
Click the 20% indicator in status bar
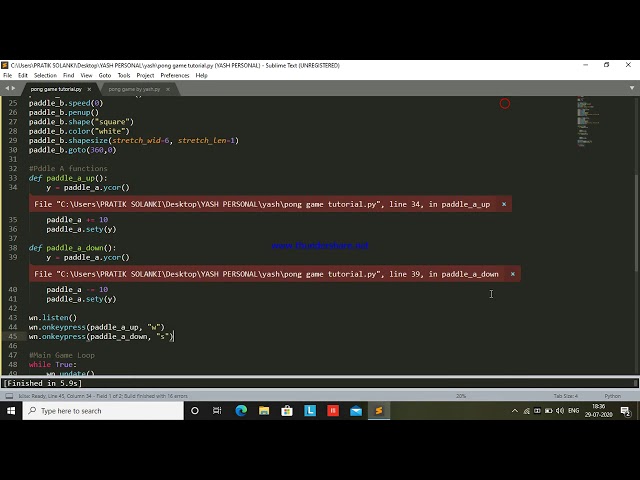461,396
